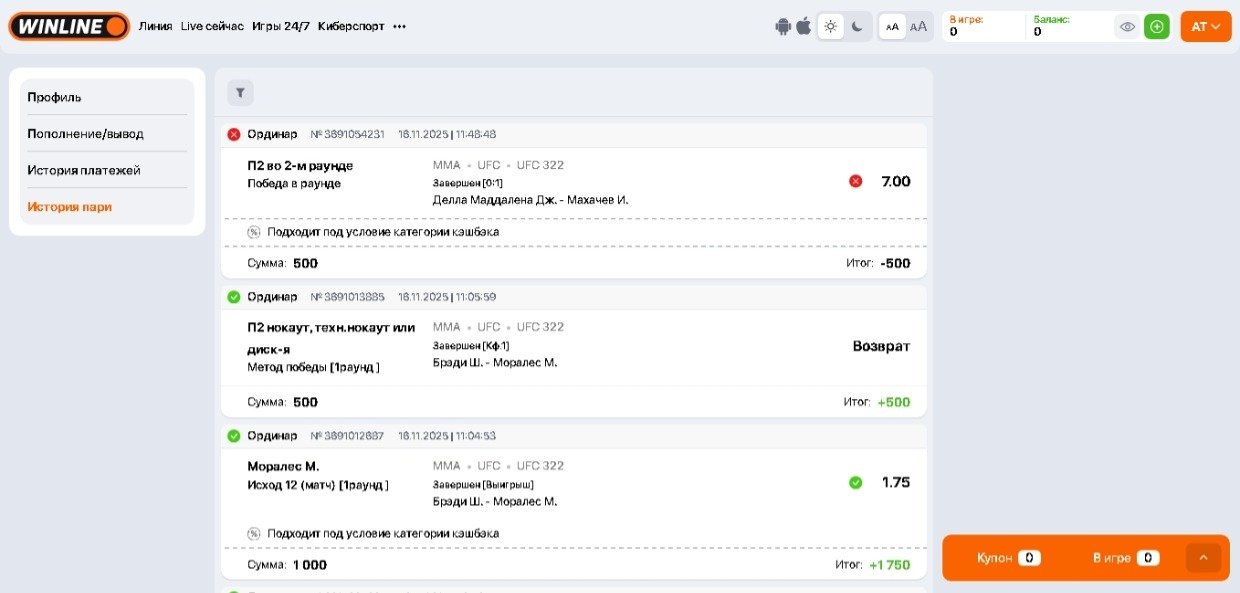Switch to light theme sun toggle
This screenshot has width=1240, height=593.
coord(830,27)
